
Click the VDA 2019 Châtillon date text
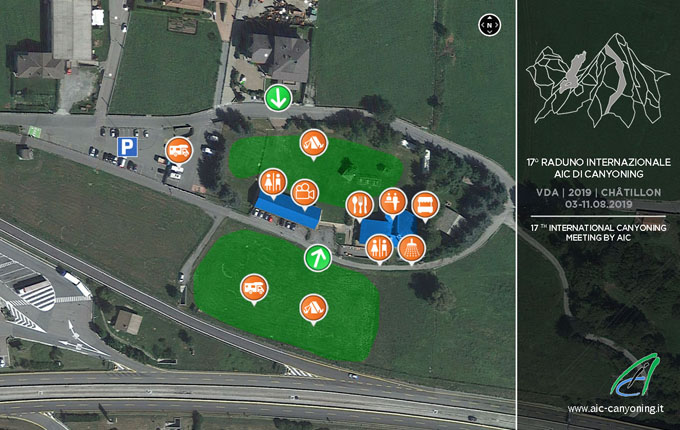598,198
